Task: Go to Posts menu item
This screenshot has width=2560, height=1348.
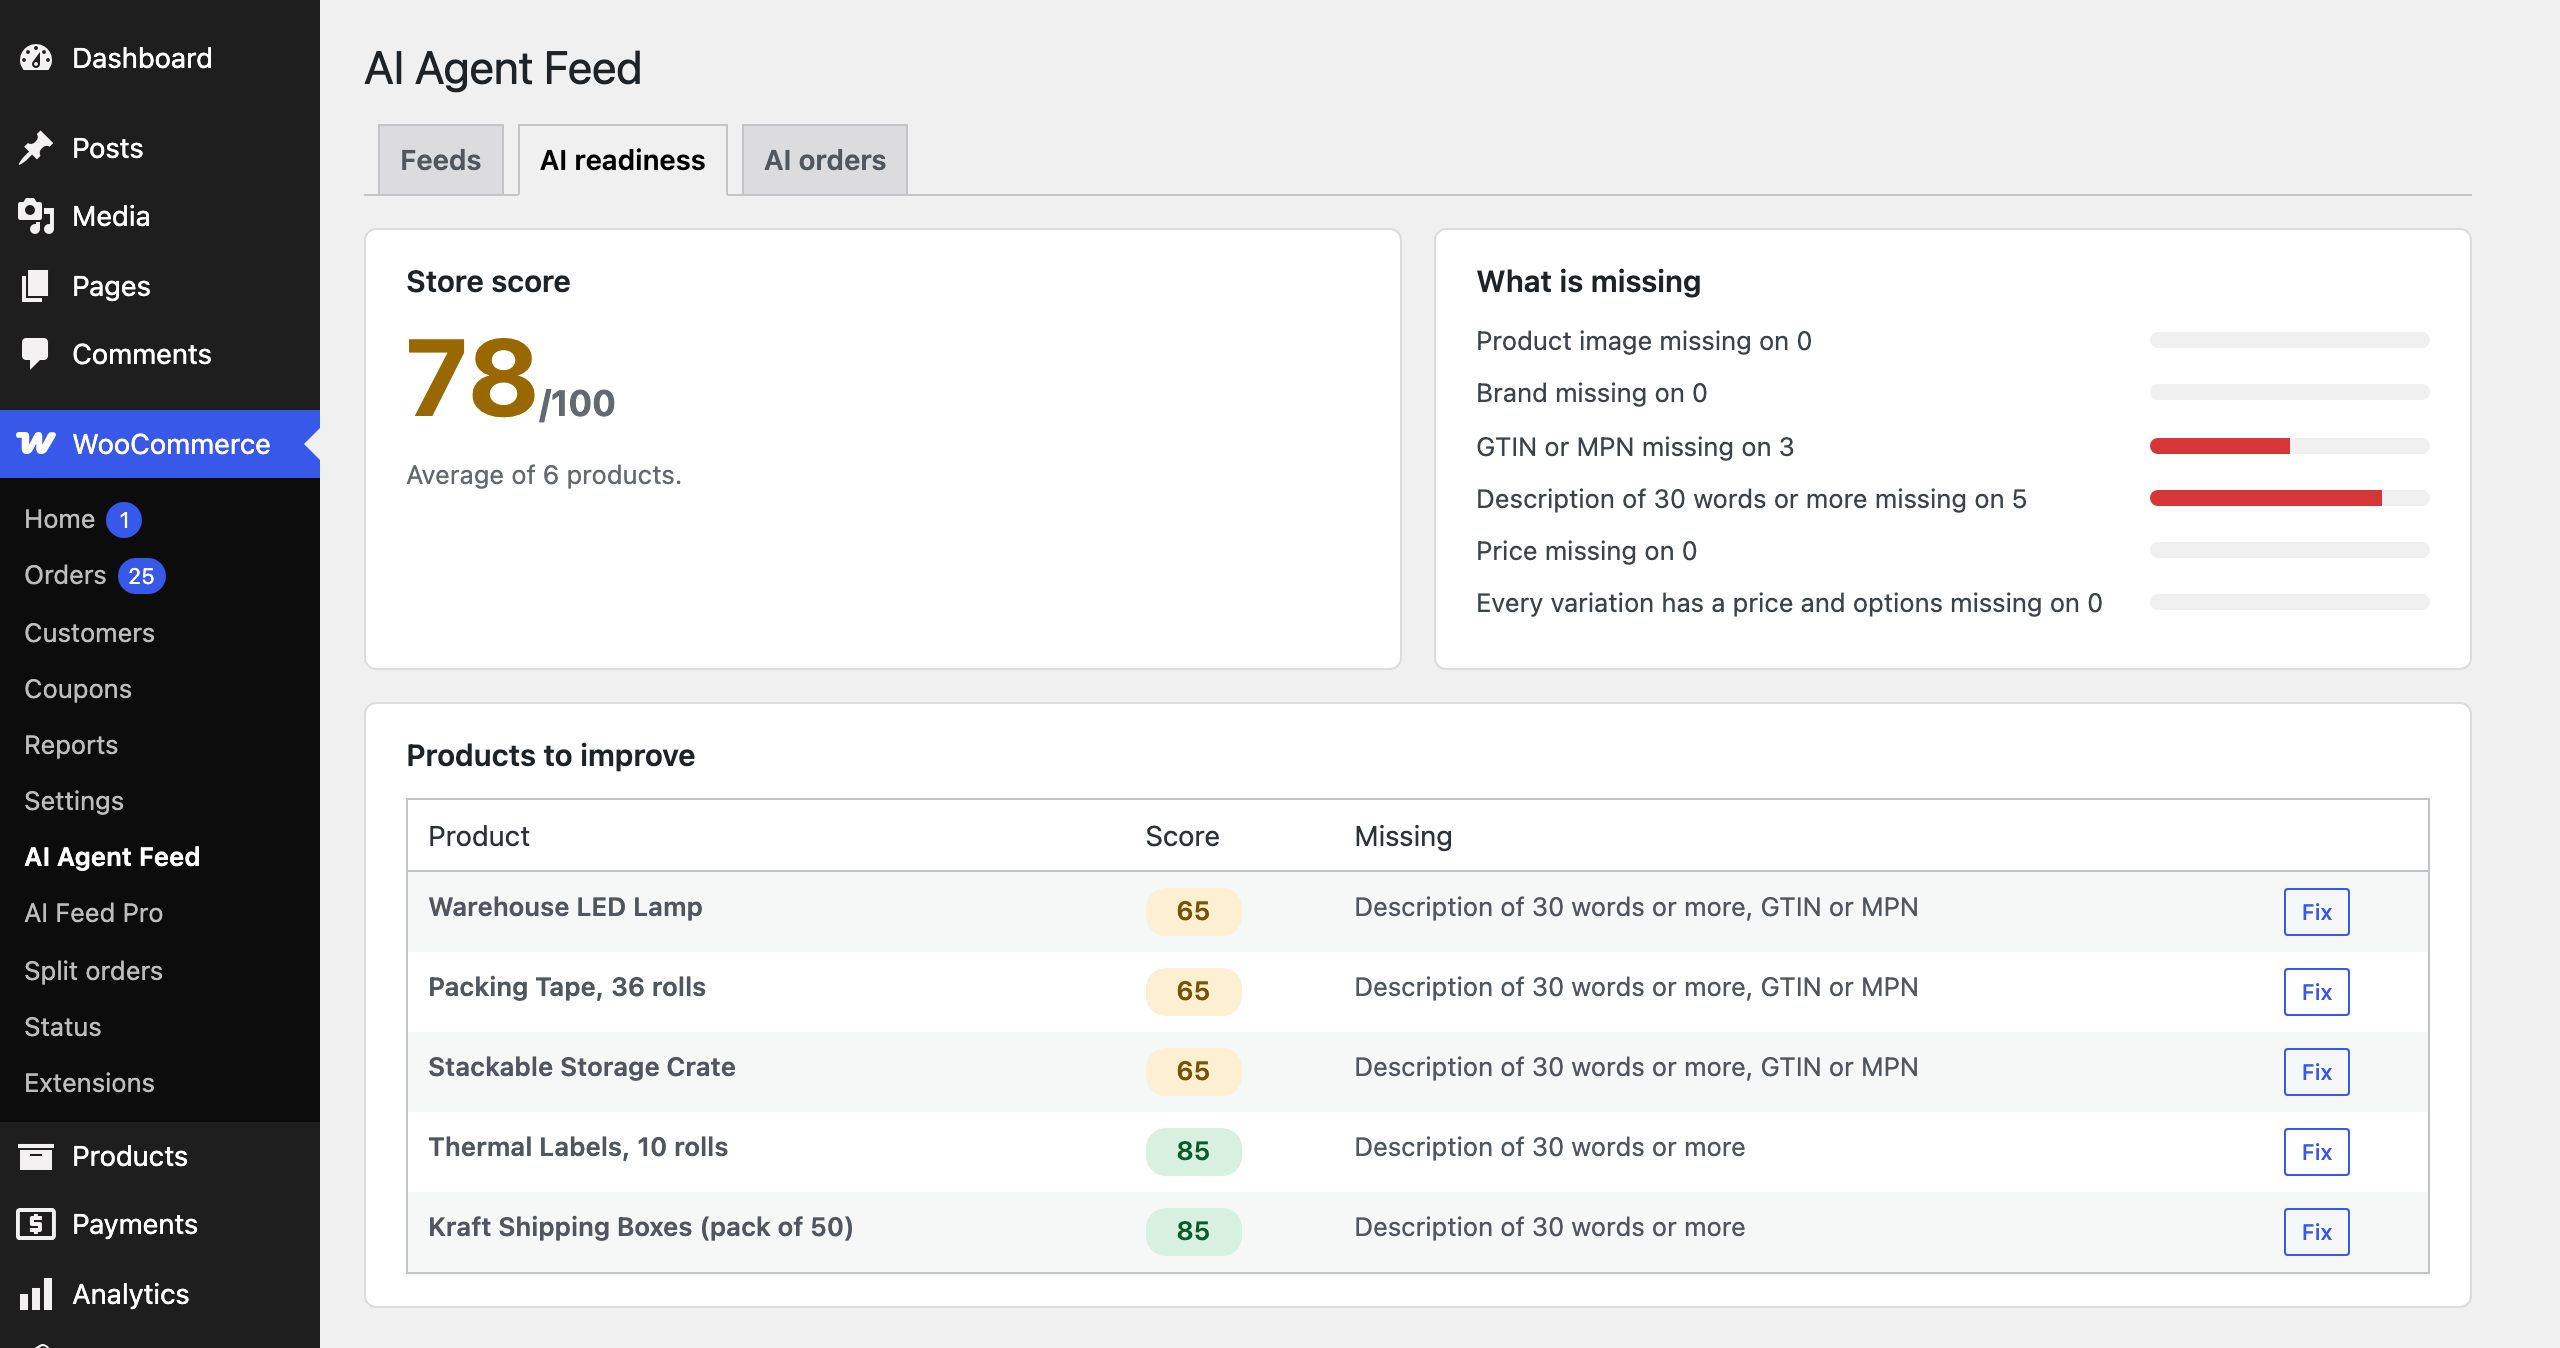Action: [x=160, y=148]
